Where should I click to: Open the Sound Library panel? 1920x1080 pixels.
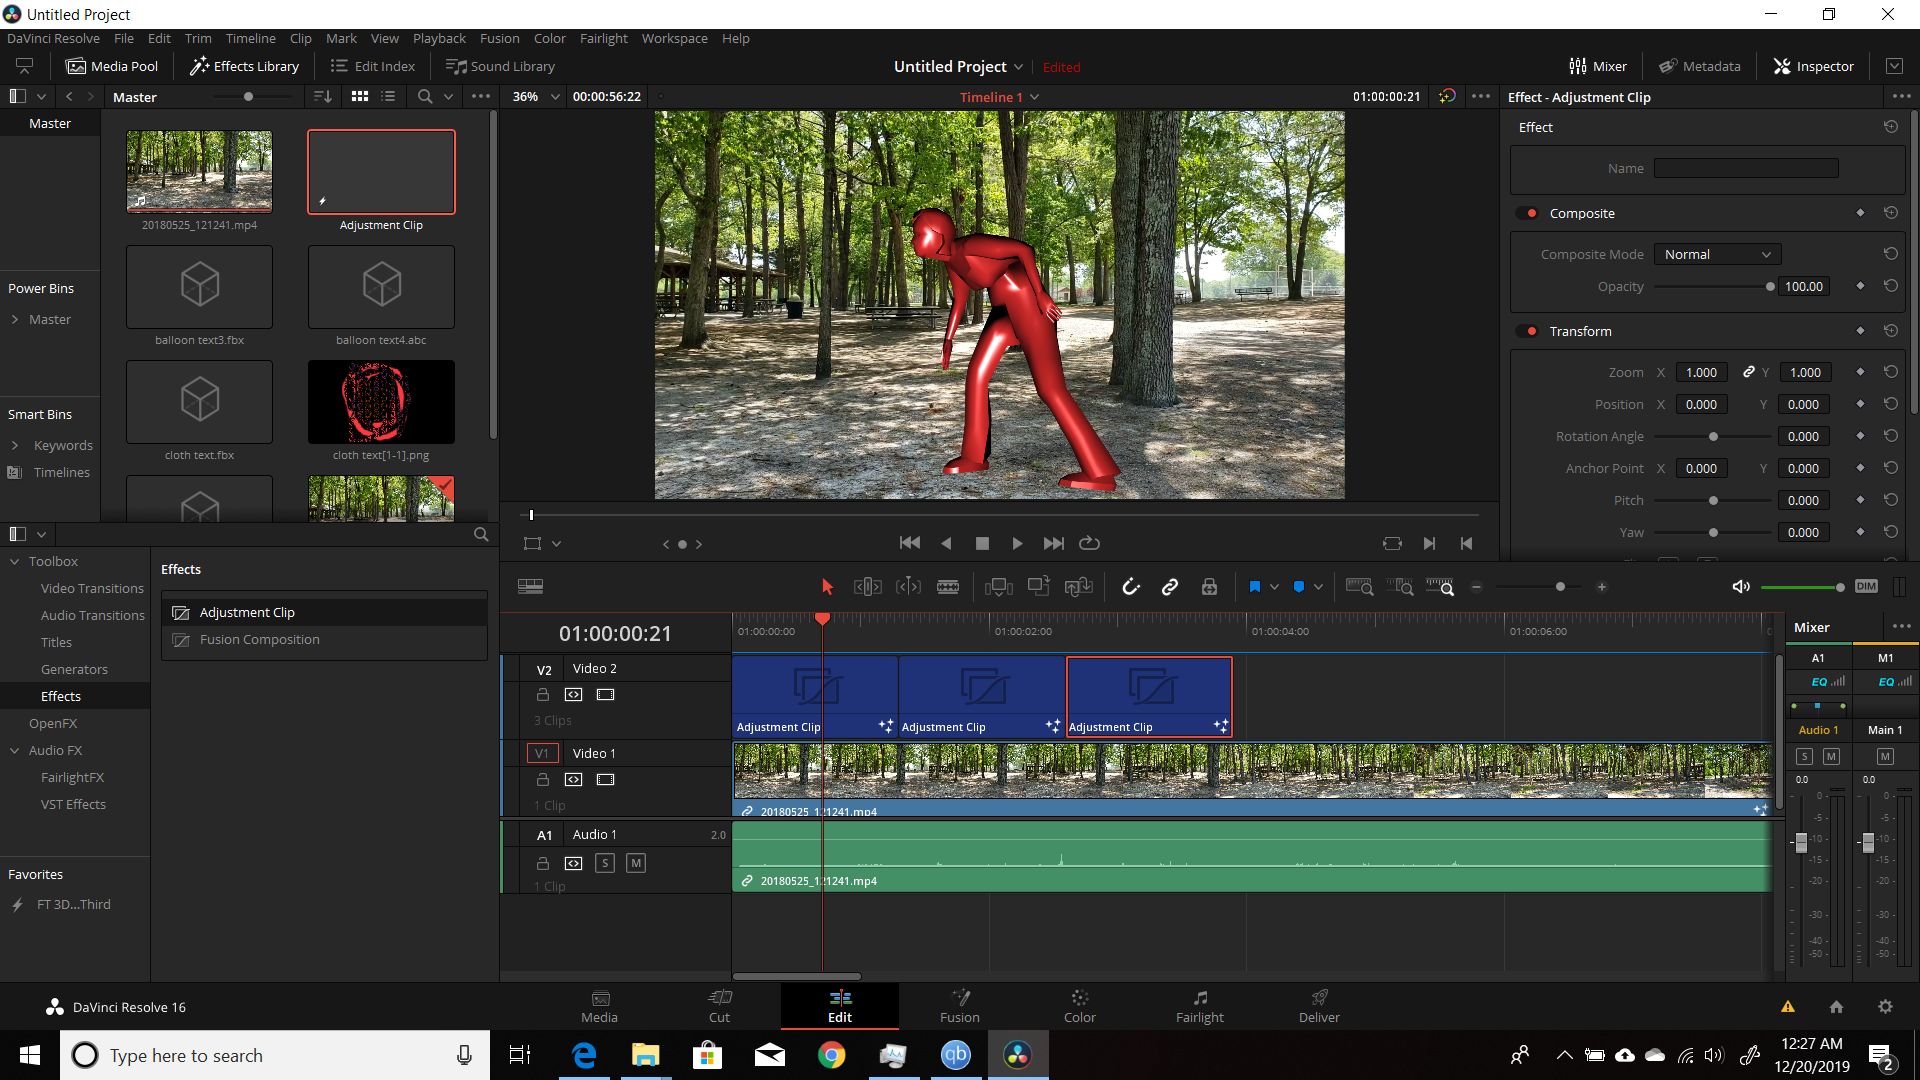500,66
